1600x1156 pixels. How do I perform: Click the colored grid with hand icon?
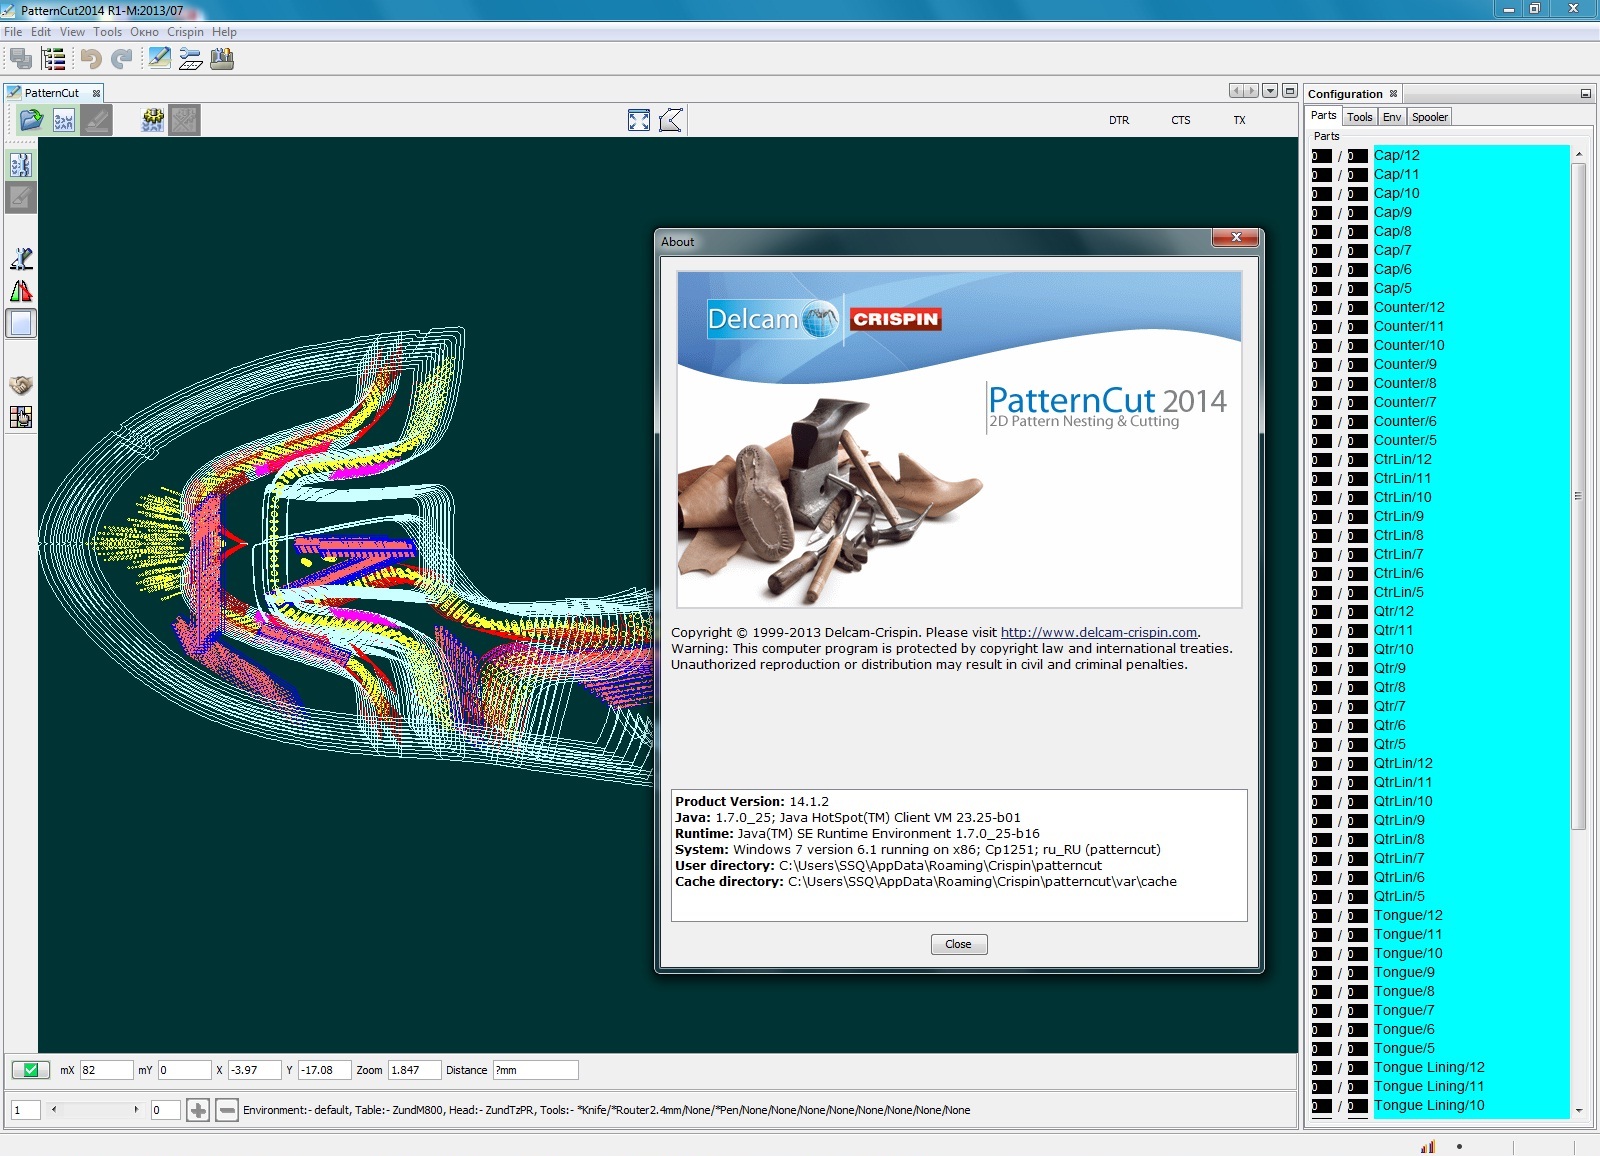(21, 417)
